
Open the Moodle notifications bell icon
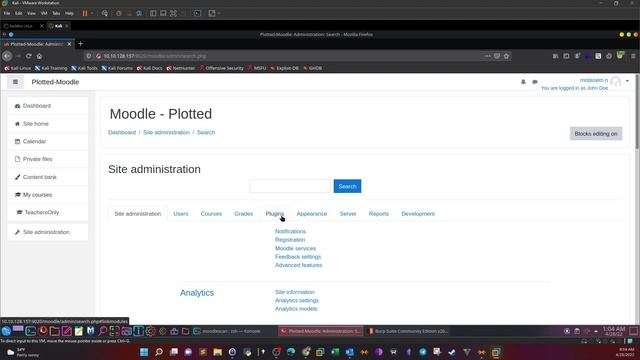tap(523, 82)
